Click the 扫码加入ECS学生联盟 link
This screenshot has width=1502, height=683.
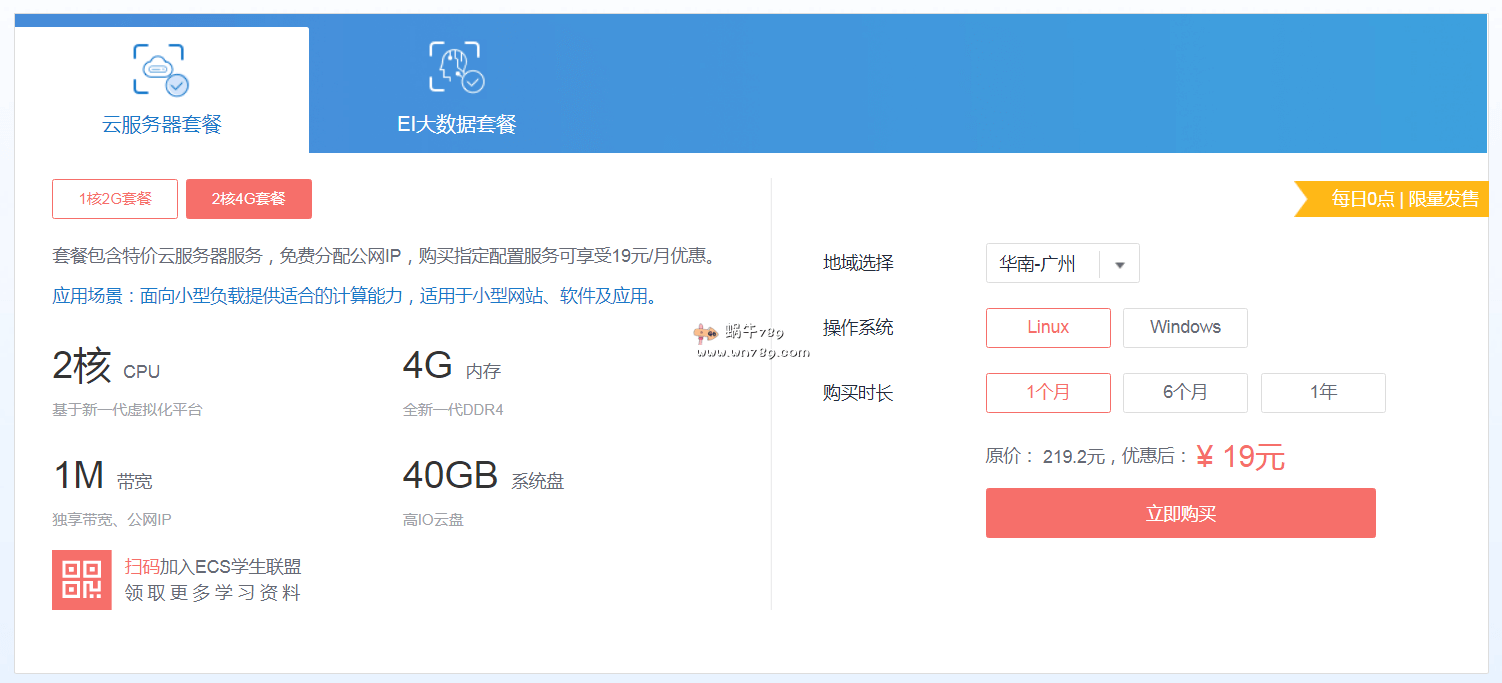click(x=213, y=567)
